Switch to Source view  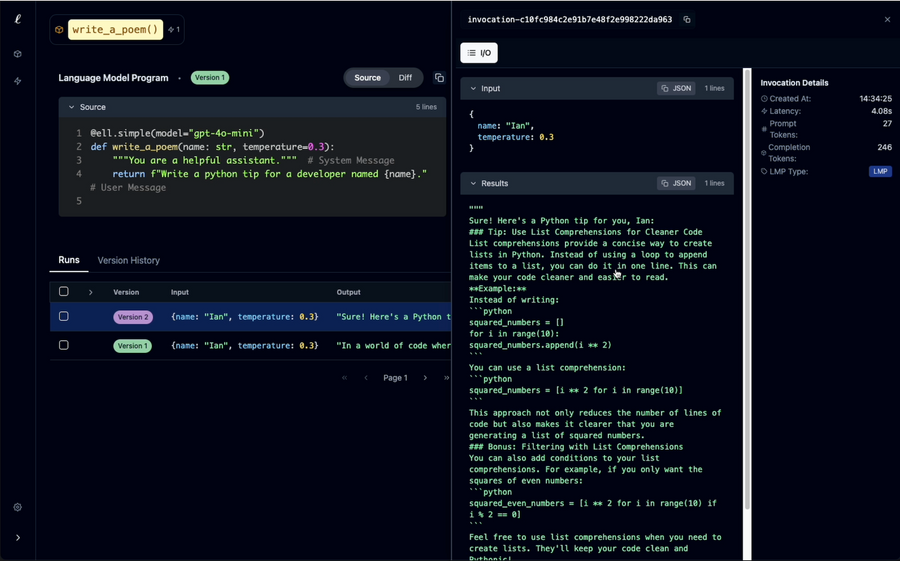367,78
